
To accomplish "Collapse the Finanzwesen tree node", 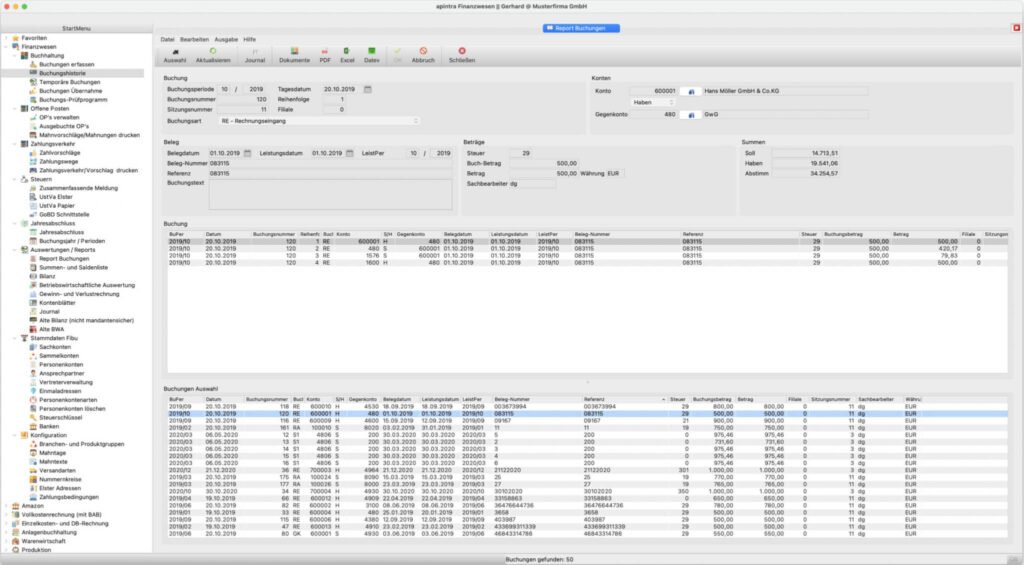I will [7, 47].
